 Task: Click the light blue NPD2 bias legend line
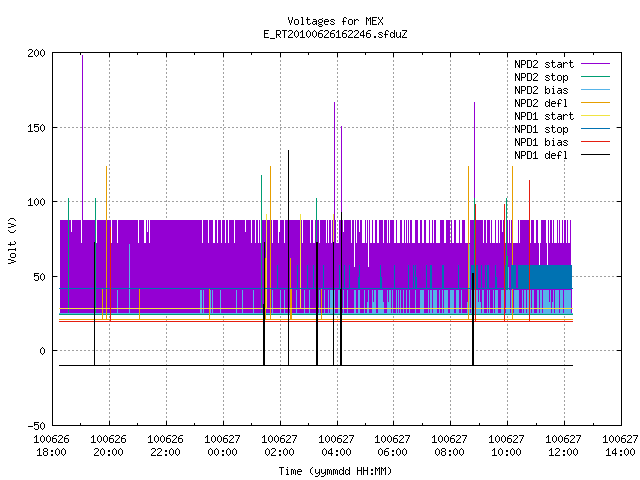595,90
